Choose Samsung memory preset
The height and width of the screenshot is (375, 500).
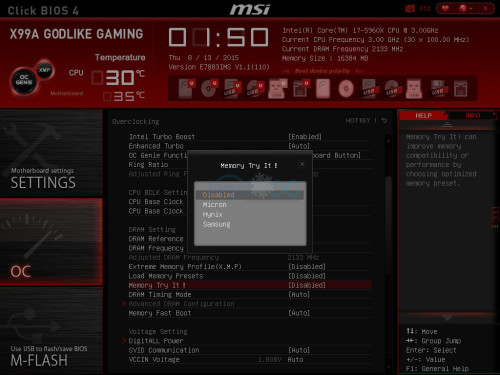pos(216,224)
